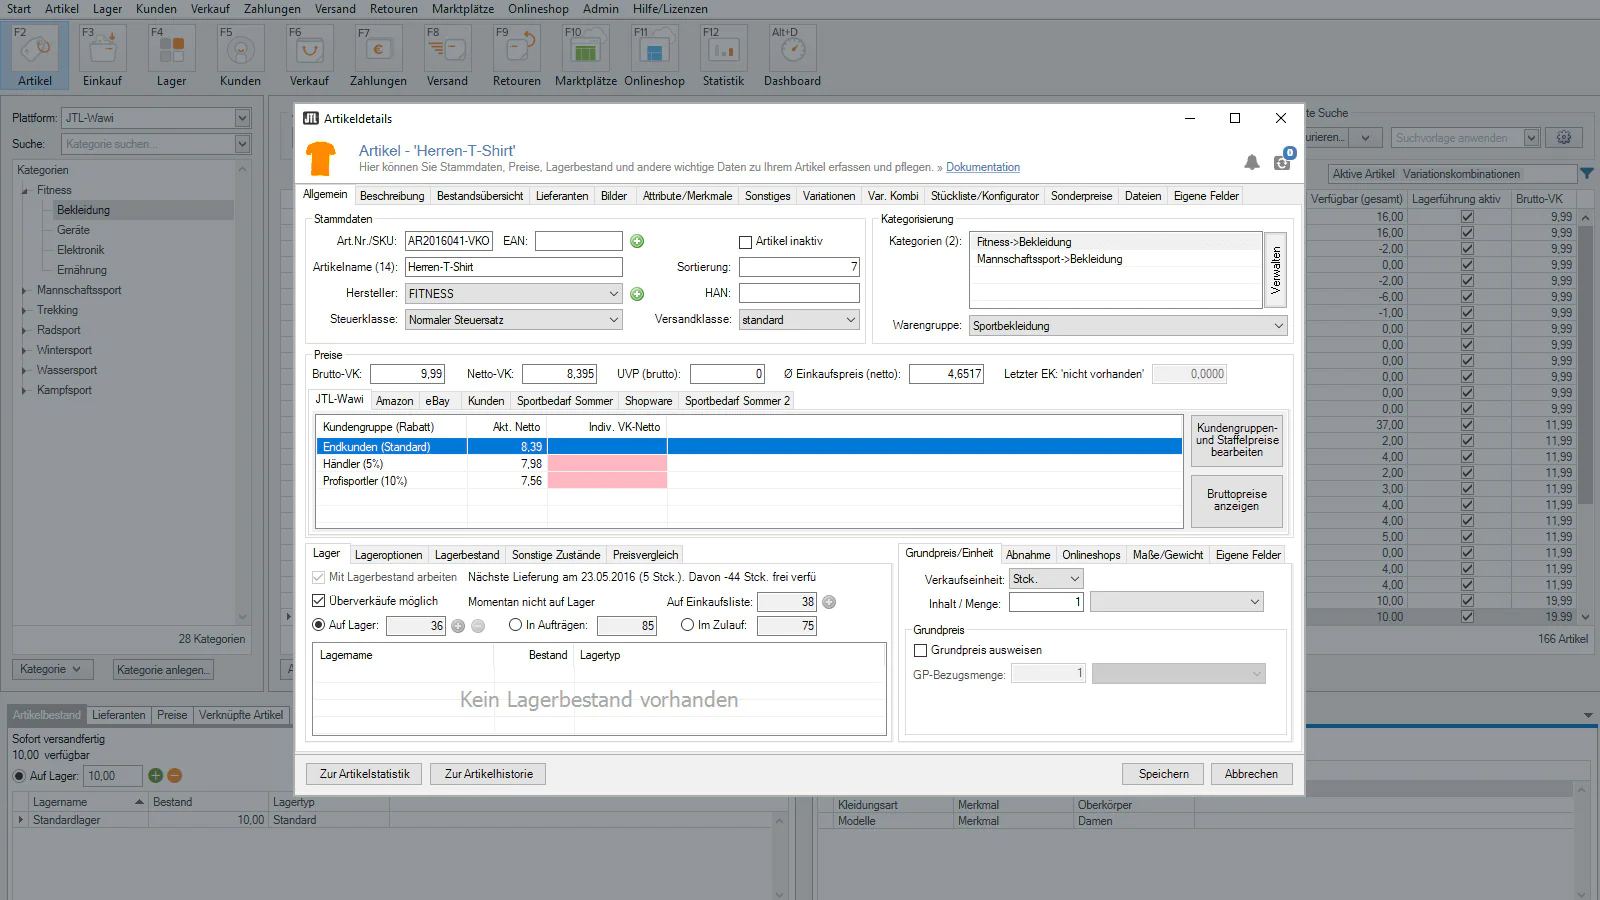The height and width of the screenshot is (900, 1600).
Task: Select the In Aufträgen radio button
Action: pos(515,625)
